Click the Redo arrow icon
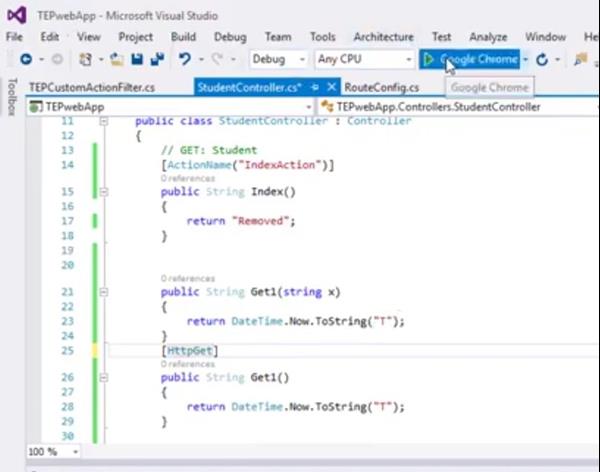The height and width of the screenshot is (472, 600). [x=217, y=60]
